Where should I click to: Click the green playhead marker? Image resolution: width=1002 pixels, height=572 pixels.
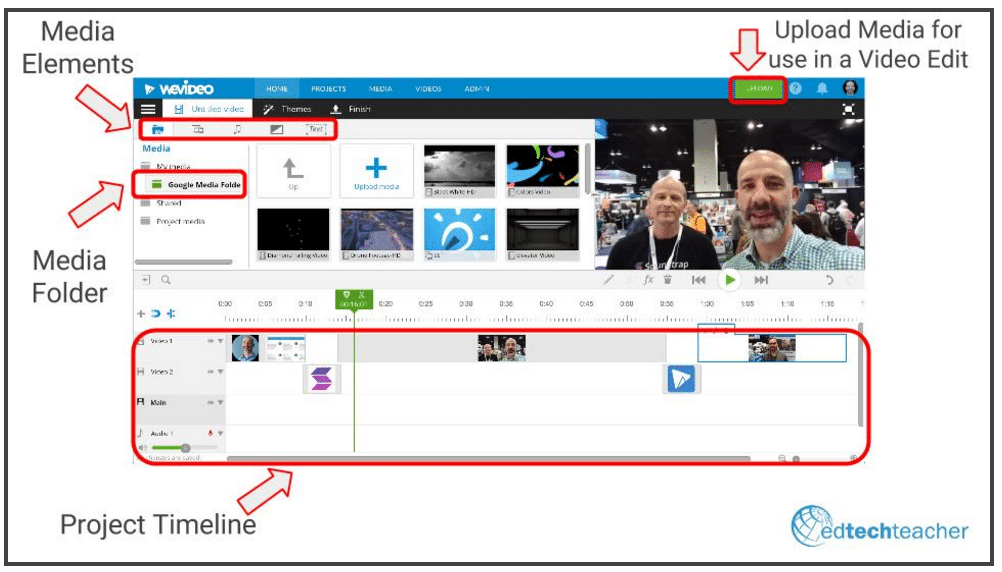353,299
